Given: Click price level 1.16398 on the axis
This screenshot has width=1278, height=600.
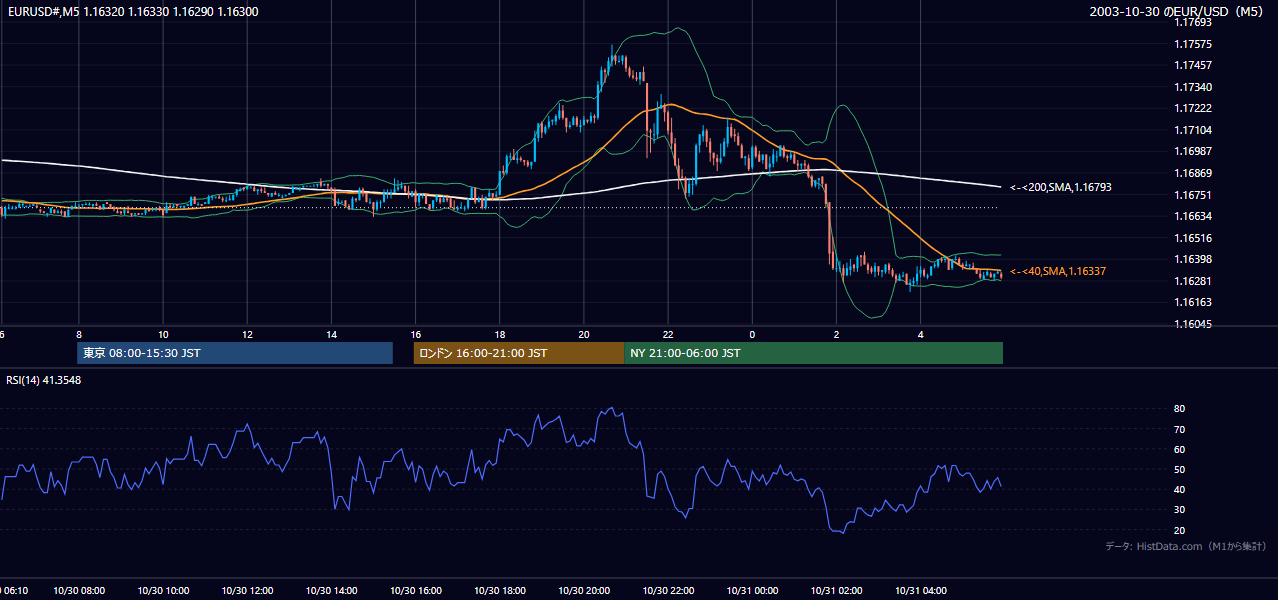Looking at the screenshot, I should (1192, 259).
